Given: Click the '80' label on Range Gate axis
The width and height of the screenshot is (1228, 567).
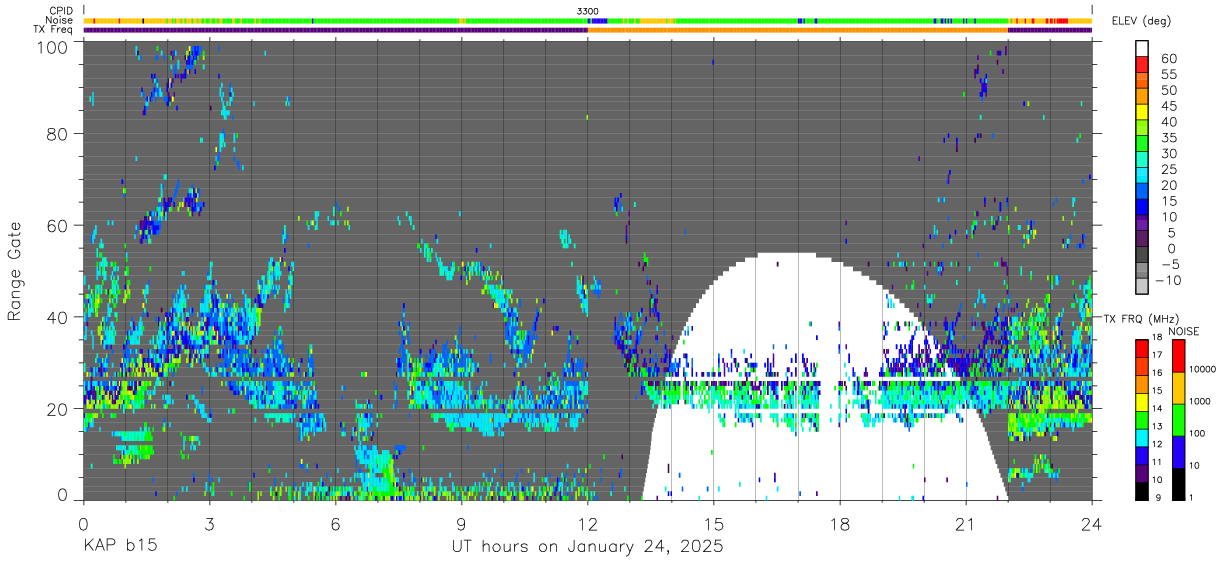Looking at the screenshot, I should (57, 134).
